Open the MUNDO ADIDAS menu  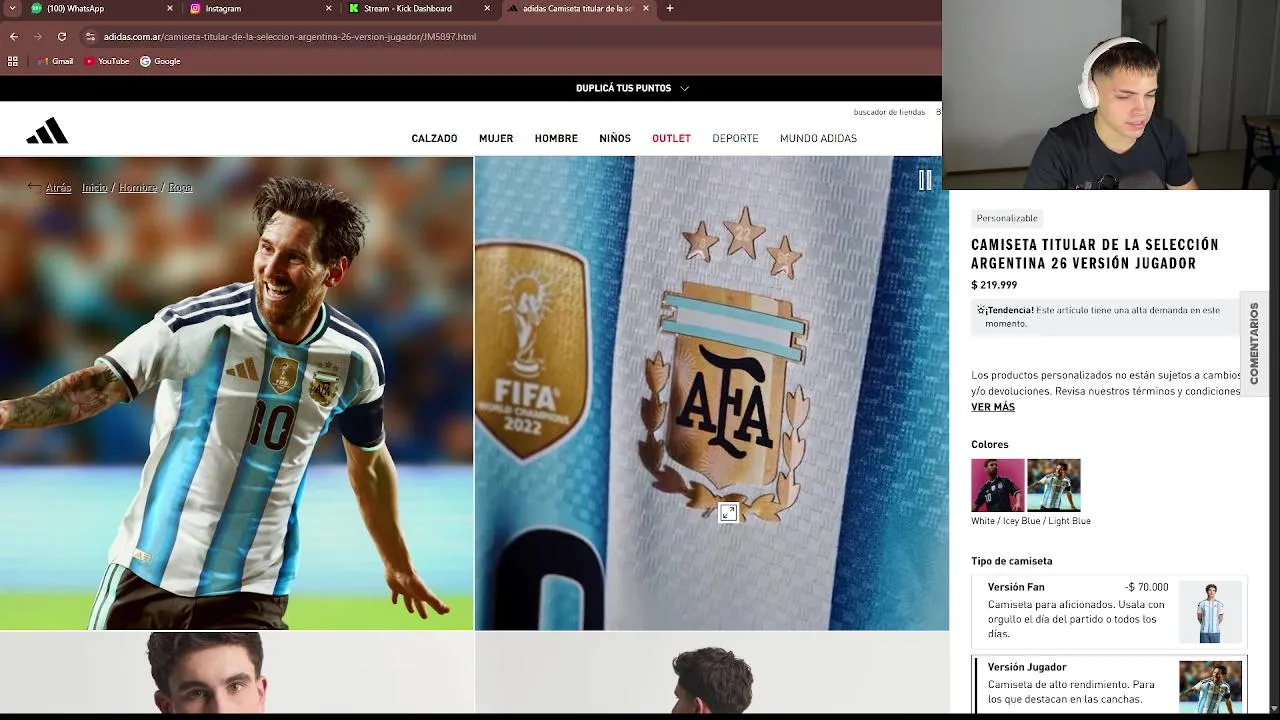(818, 138)
